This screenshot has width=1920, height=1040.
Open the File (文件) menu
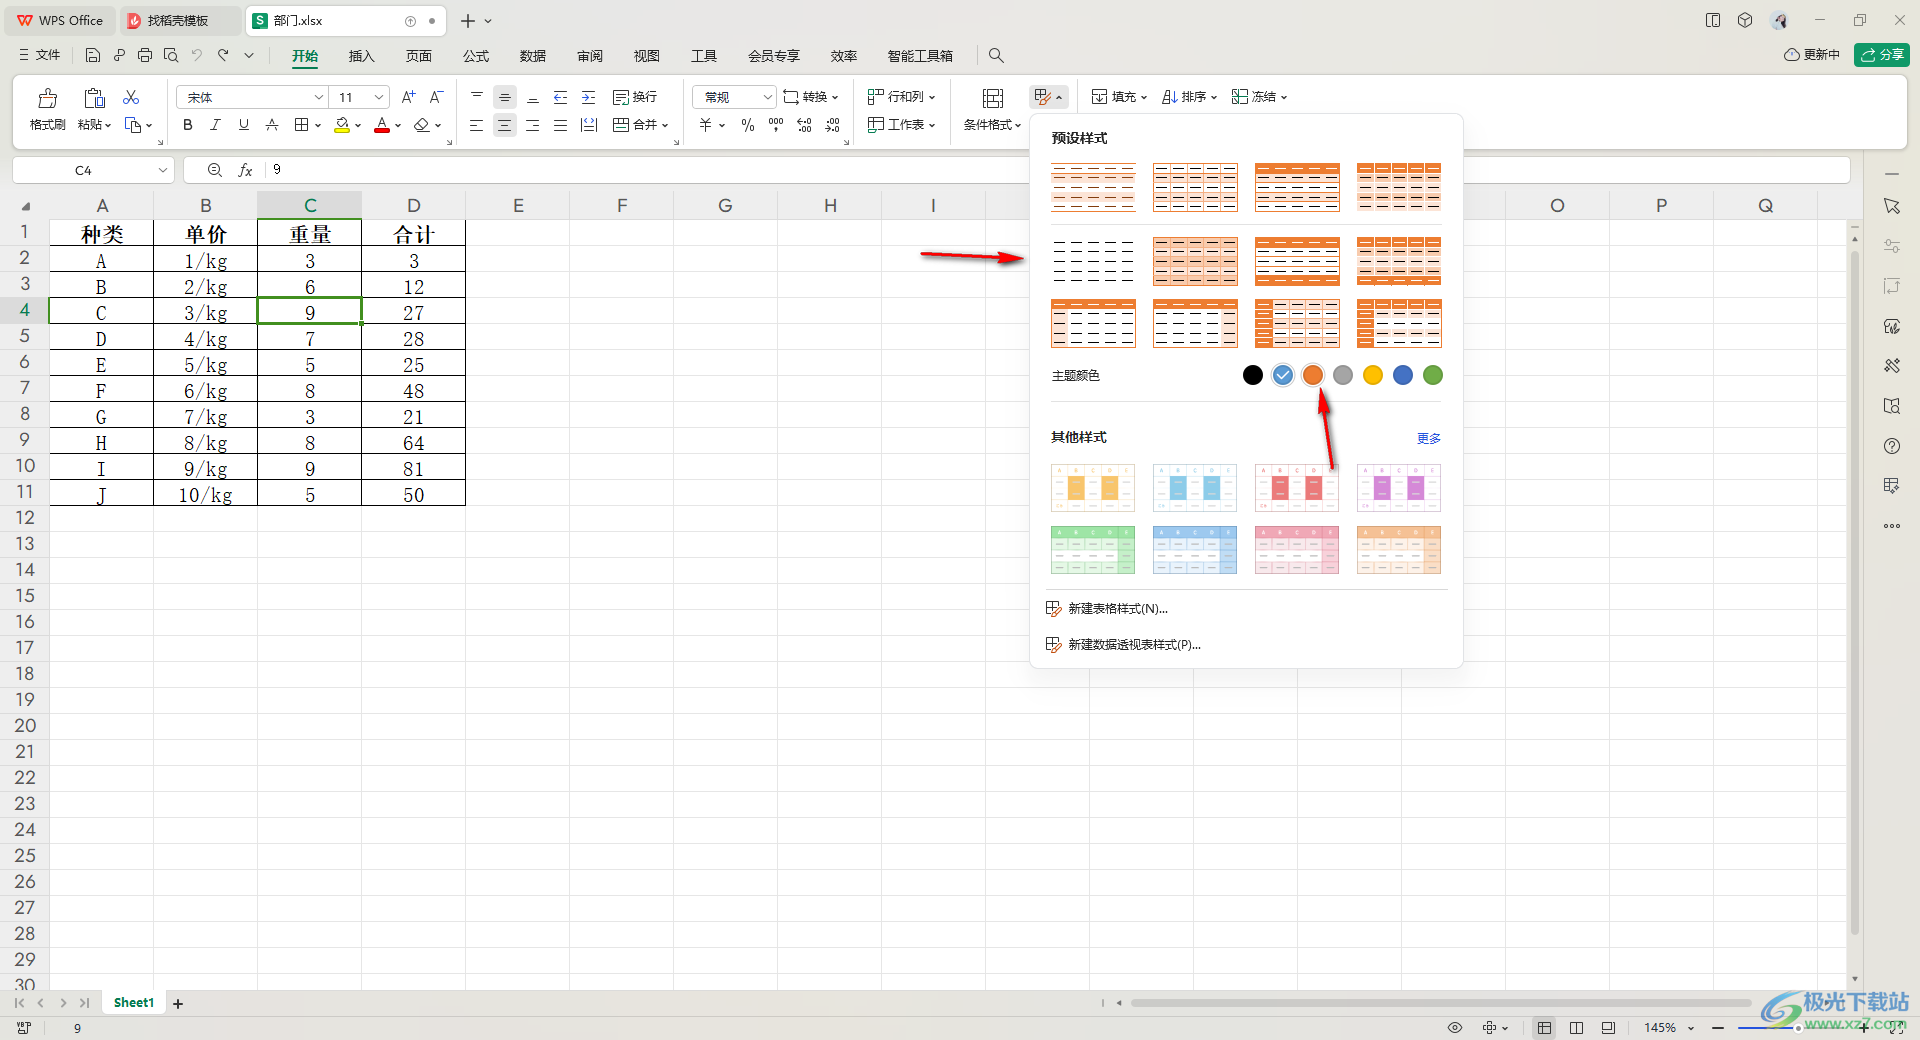[40, 56]
